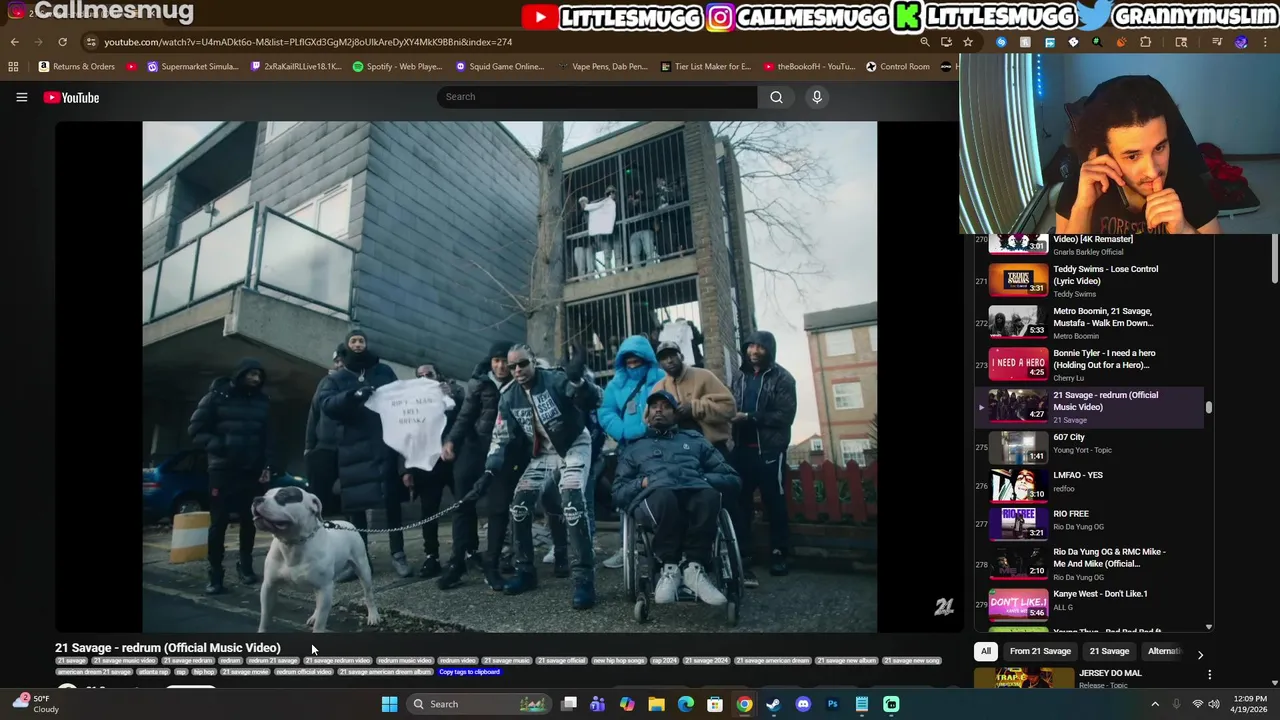The width and height of the screenshot is (1280, 720).
Task: Open the Squid Game Online bookmark
Action: tap(500, 67)
